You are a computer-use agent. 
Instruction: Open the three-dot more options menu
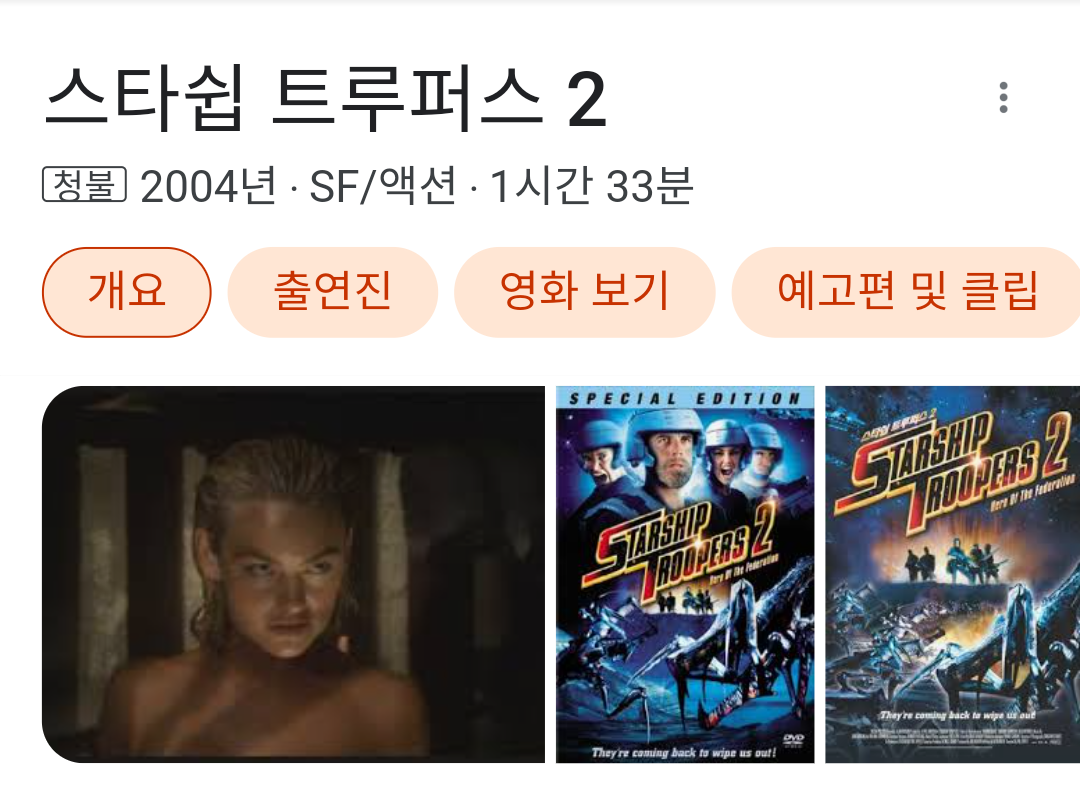pos(1003,97)
